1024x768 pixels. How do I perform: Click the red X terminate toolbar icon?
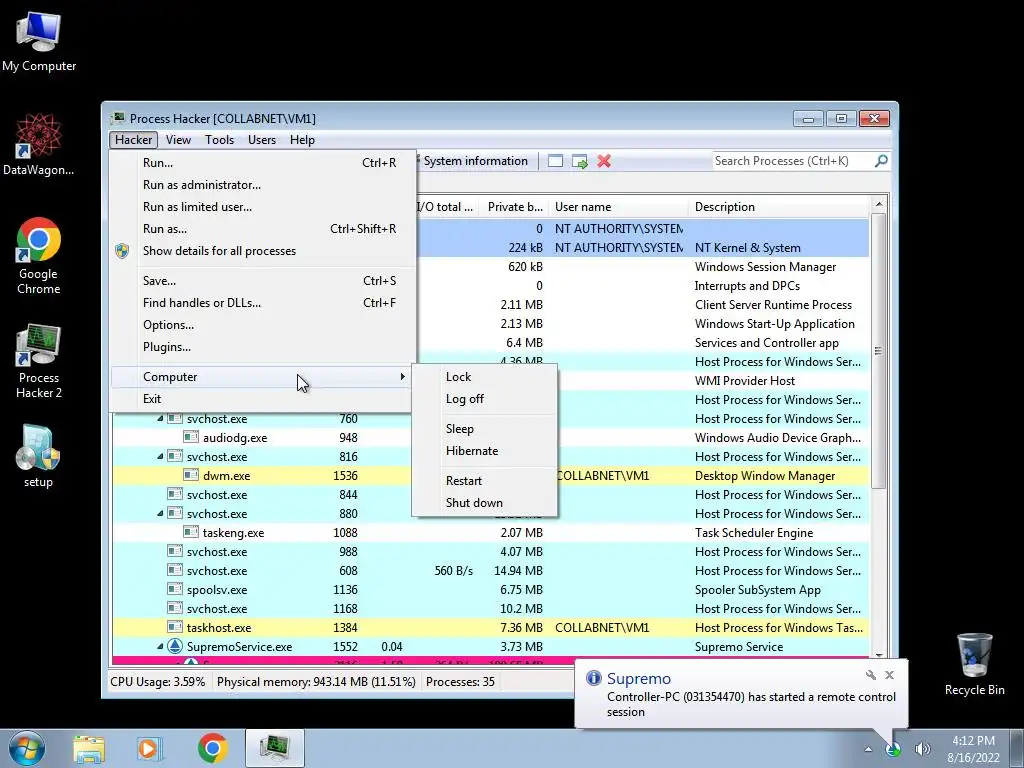pos(604,161)
